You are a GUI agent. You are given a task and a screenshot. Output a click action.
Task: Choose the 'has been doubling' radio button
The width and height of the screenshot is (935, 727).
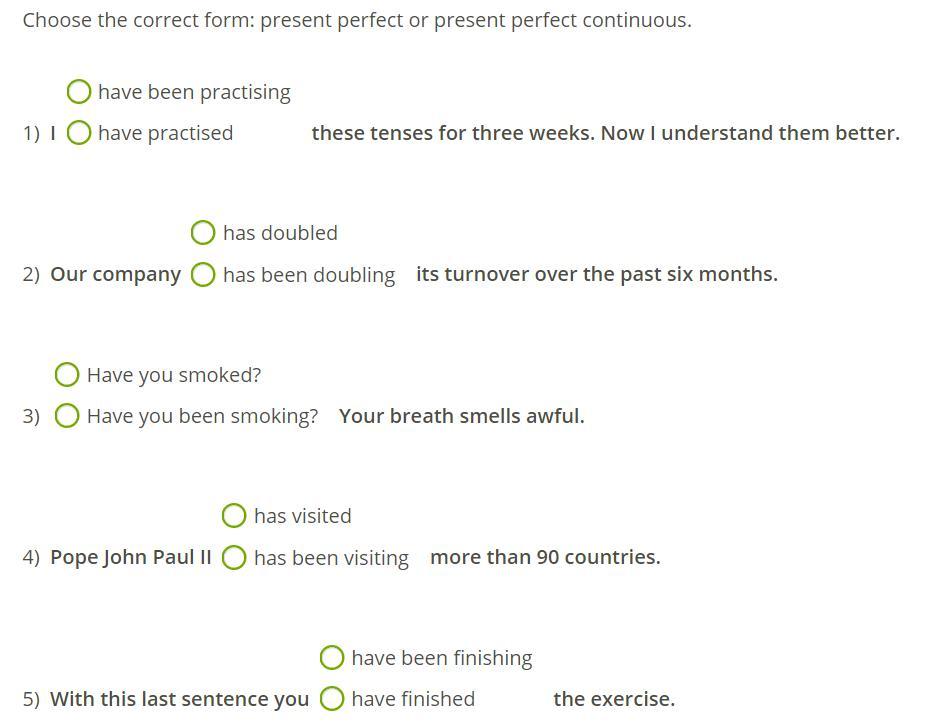(203, 274)
